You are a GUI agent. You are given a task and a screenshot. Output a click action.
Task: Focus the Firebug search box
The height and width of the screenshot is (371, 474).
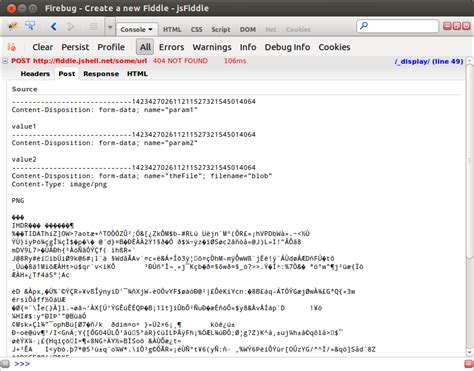click(398, 26)
